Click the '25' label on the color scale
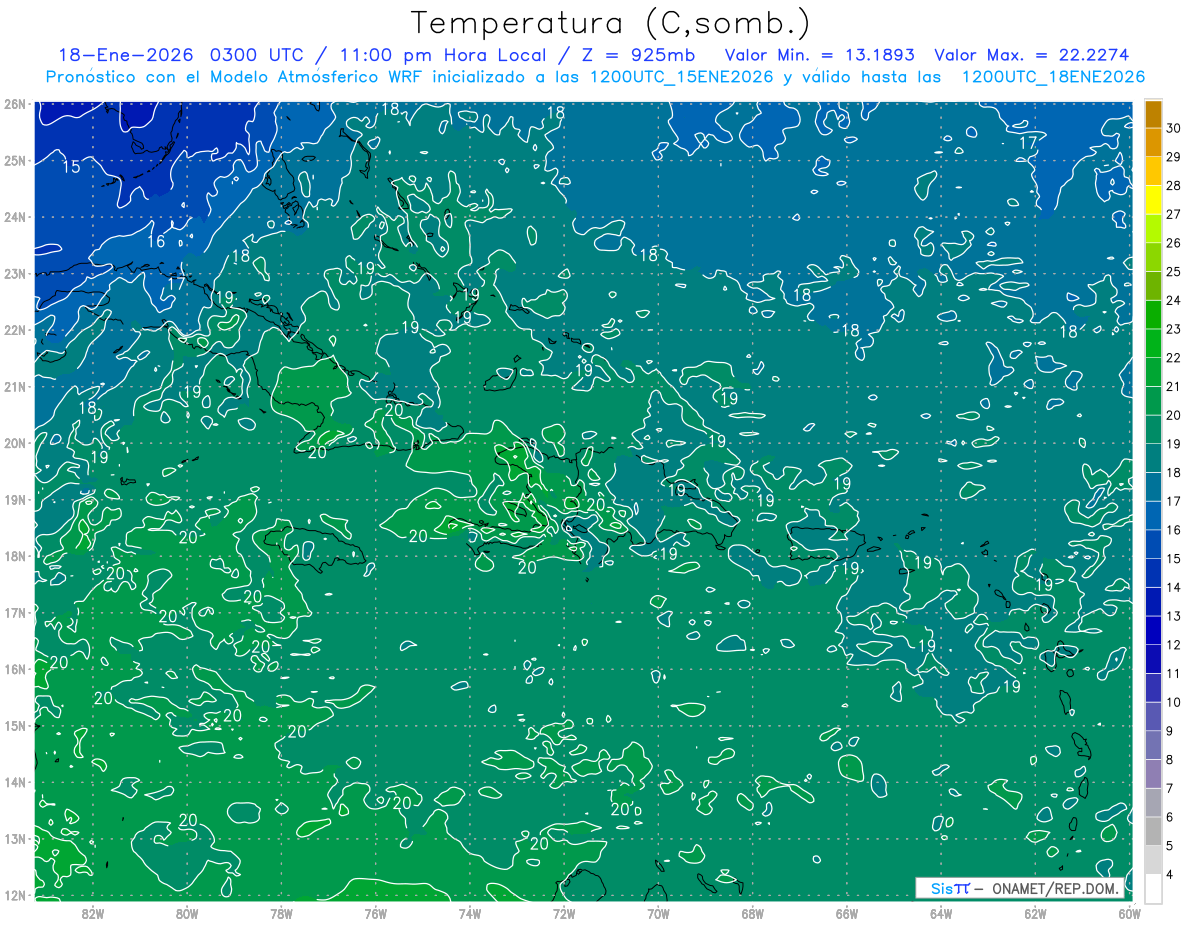Image resolution: width=1200 pixels, height=927 pixels. (1174, 272)
